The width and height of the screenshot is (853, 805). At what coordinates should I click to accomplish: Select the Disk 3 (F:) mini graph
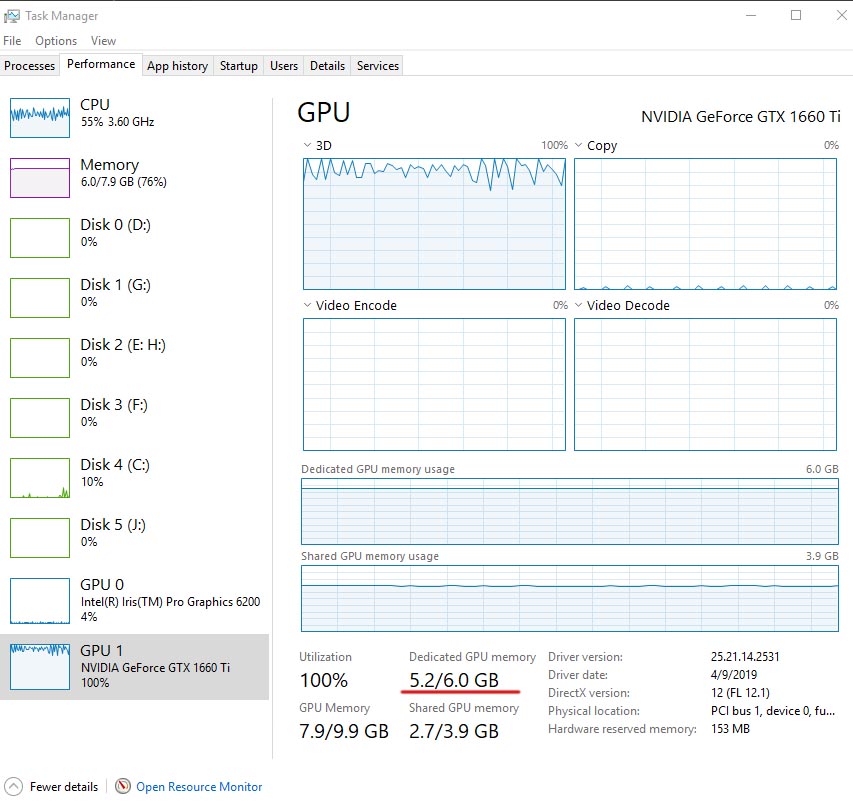pos(40,418)
